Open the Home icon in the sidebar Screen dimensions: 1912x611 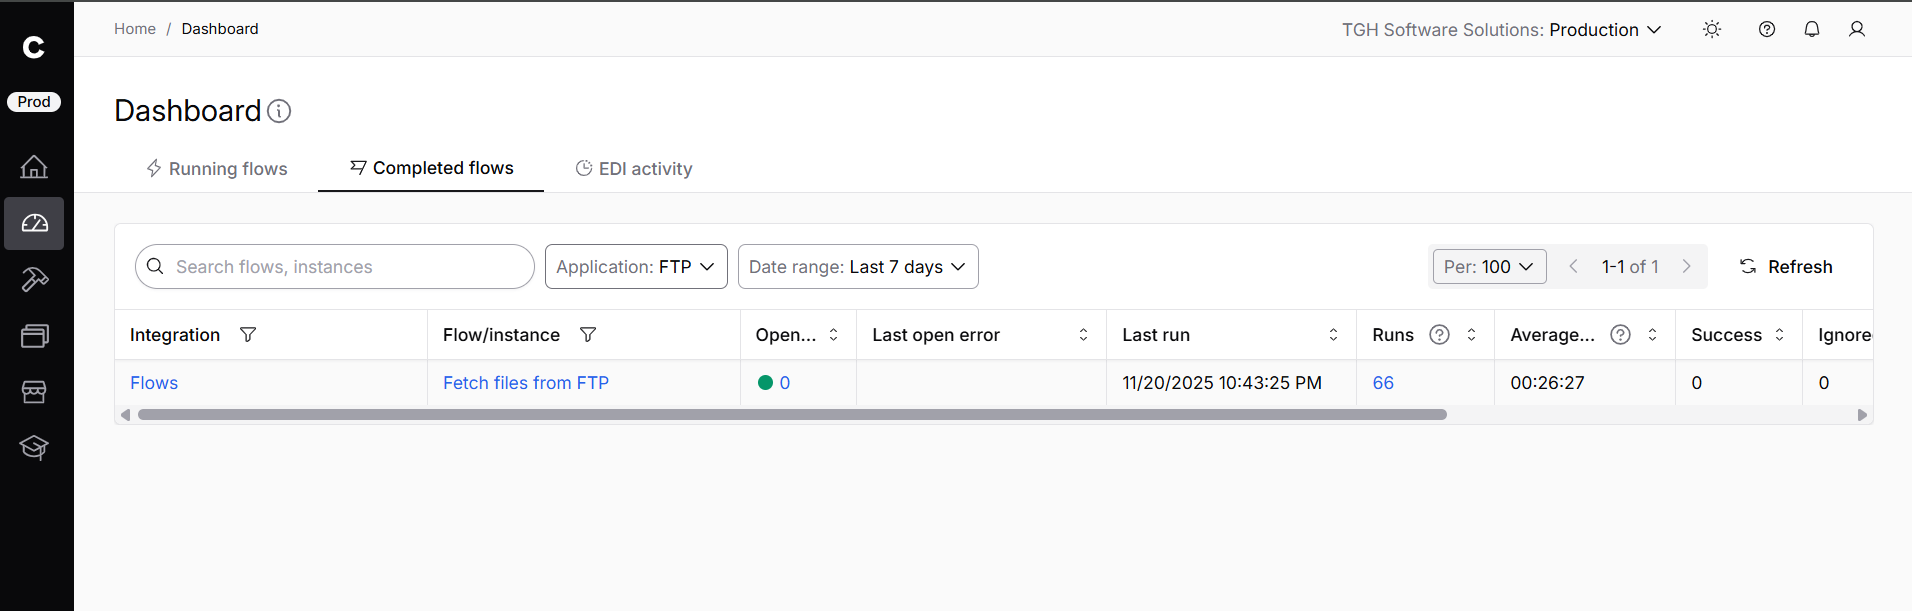34,167
